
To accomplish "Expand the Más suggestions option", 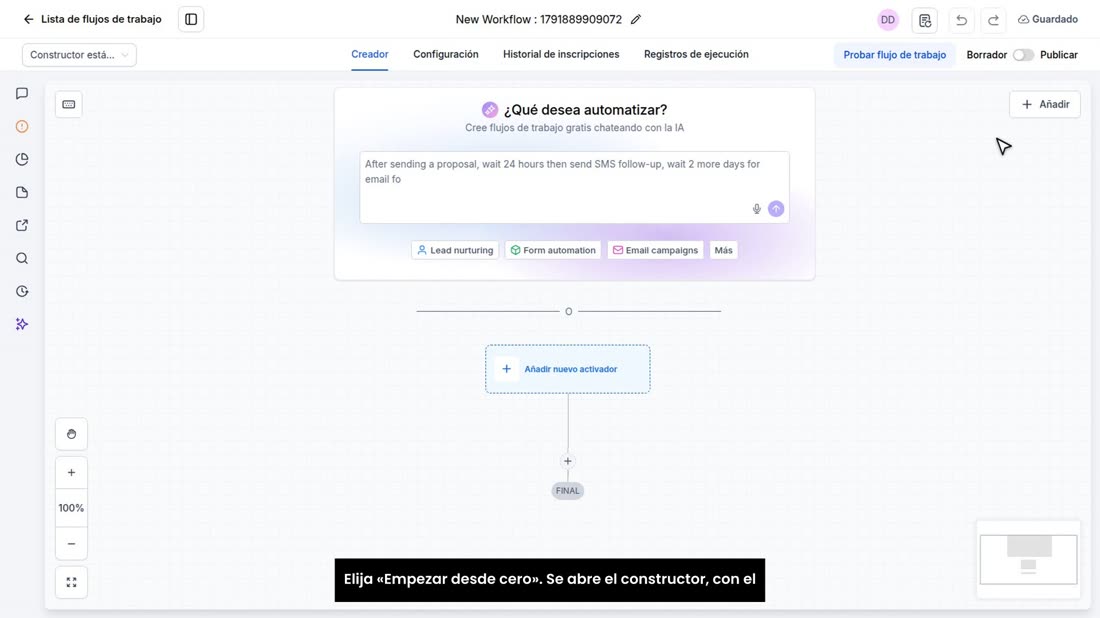I will click(723, 250).
